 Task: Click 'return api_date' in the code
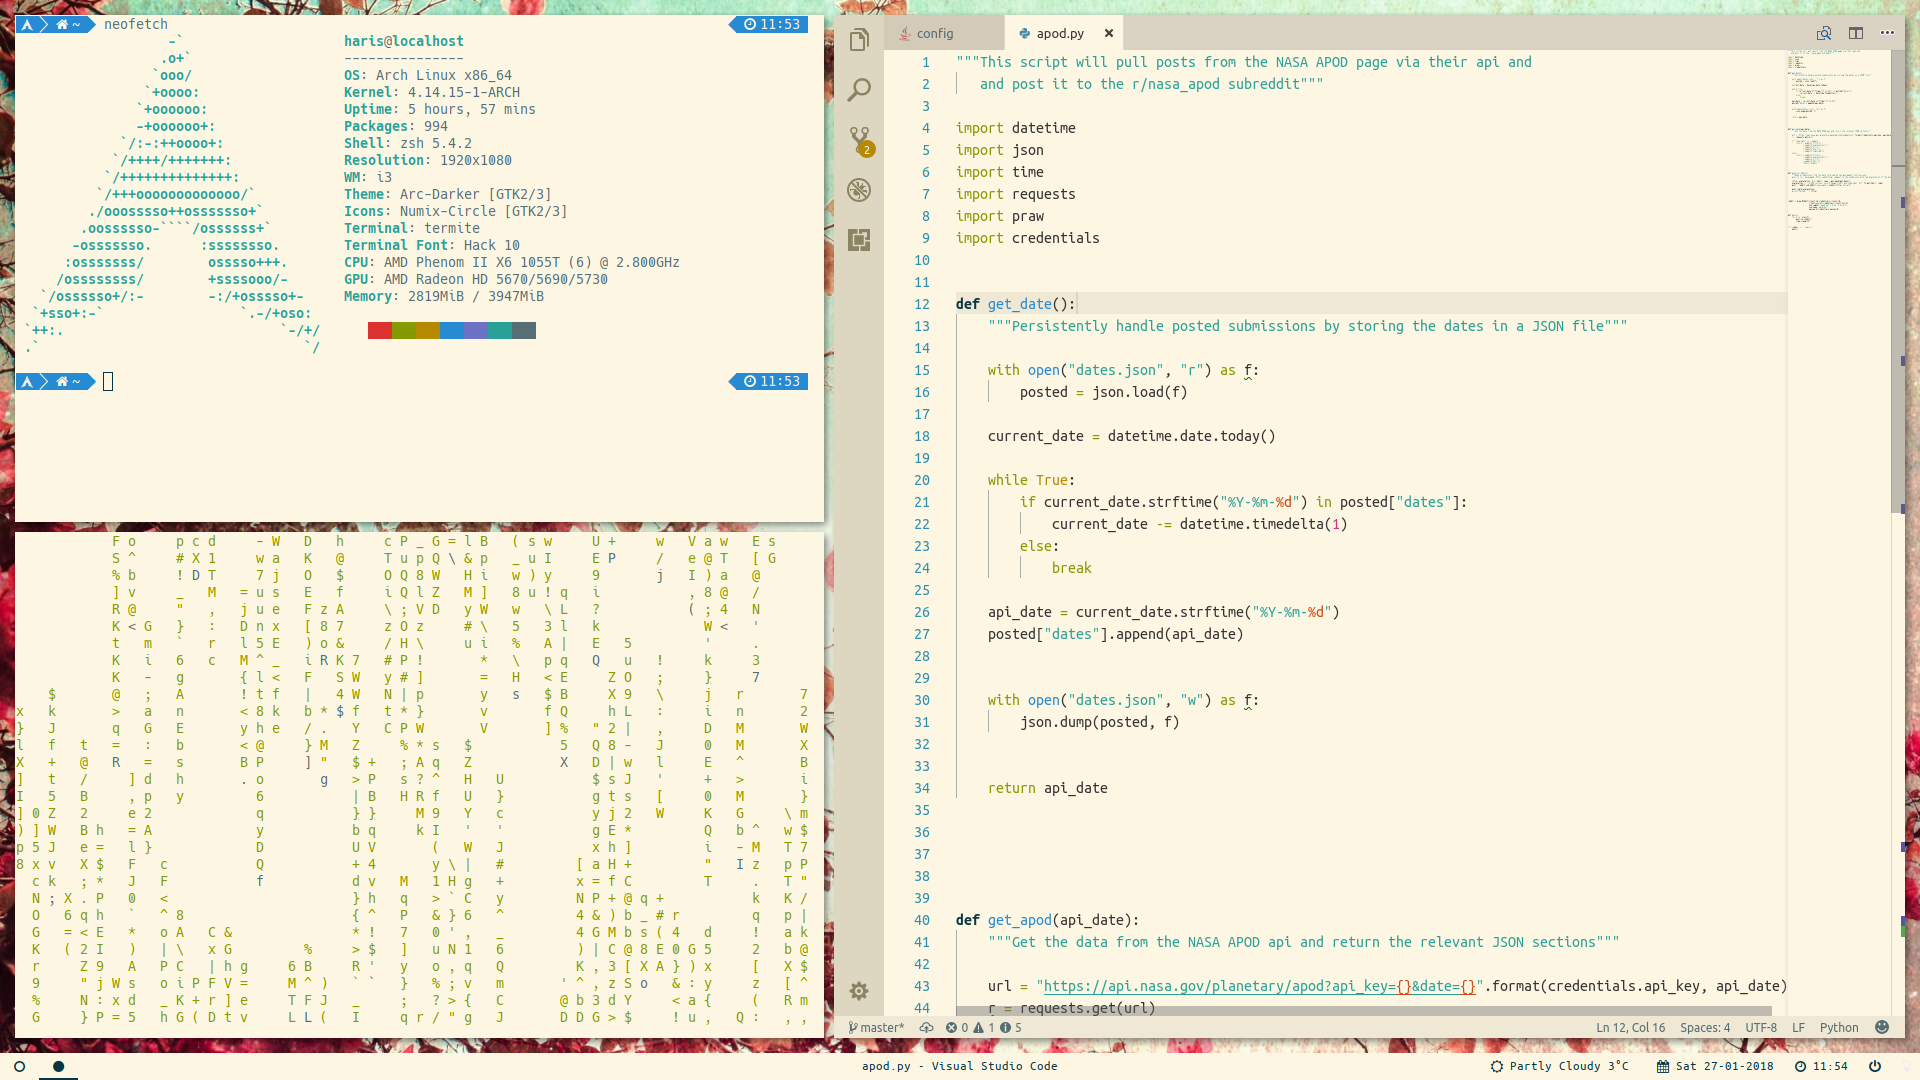(1047, 788)
